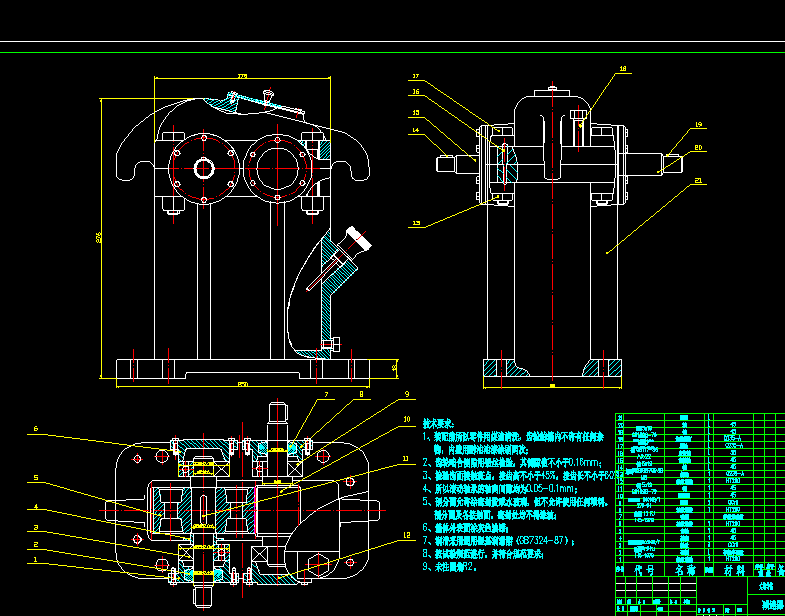Select callout number 6 in plan view
This screenshot has width=785, height=616.
[36, 429]
